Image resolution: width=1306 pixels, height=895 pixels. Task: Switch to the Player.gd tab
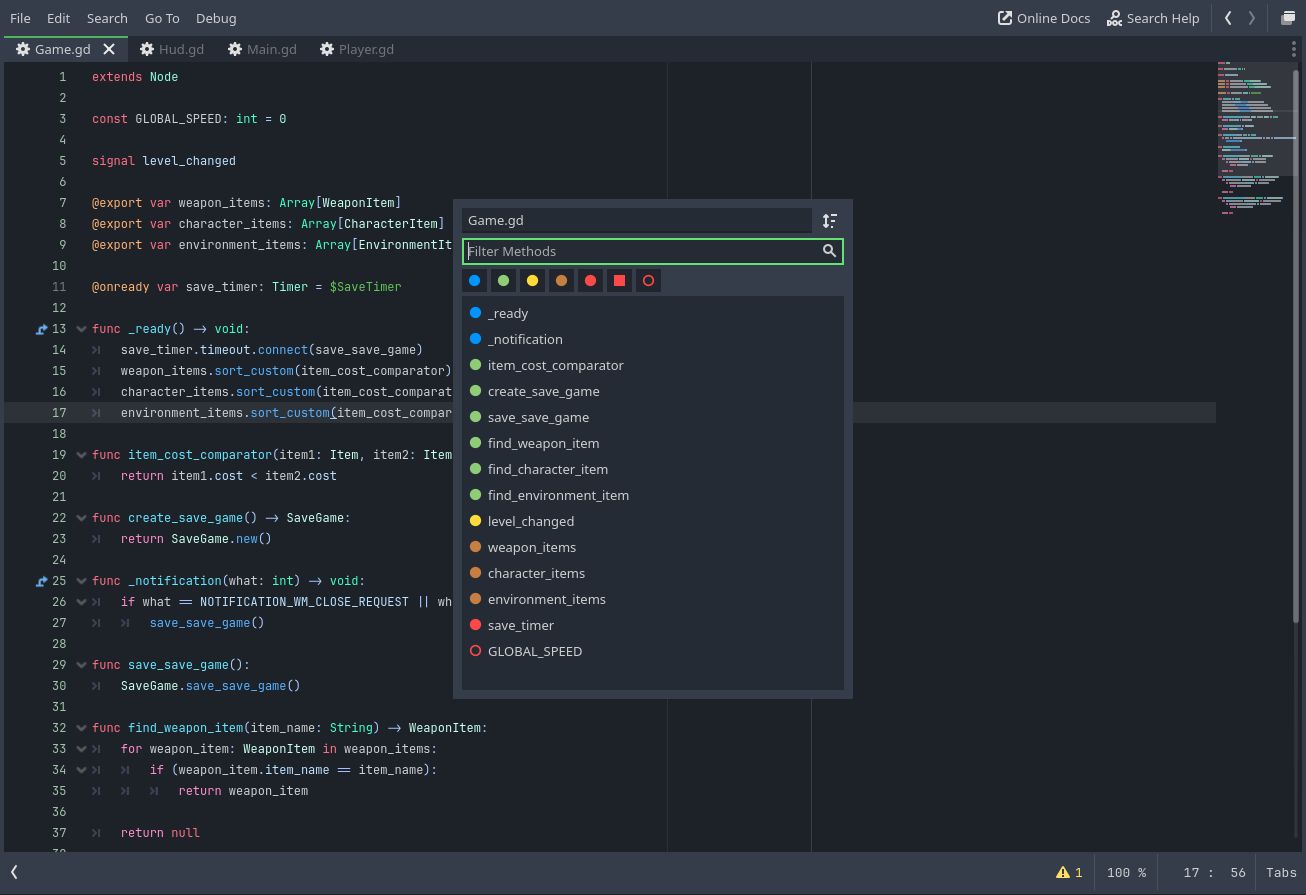(x=356, y=49)
